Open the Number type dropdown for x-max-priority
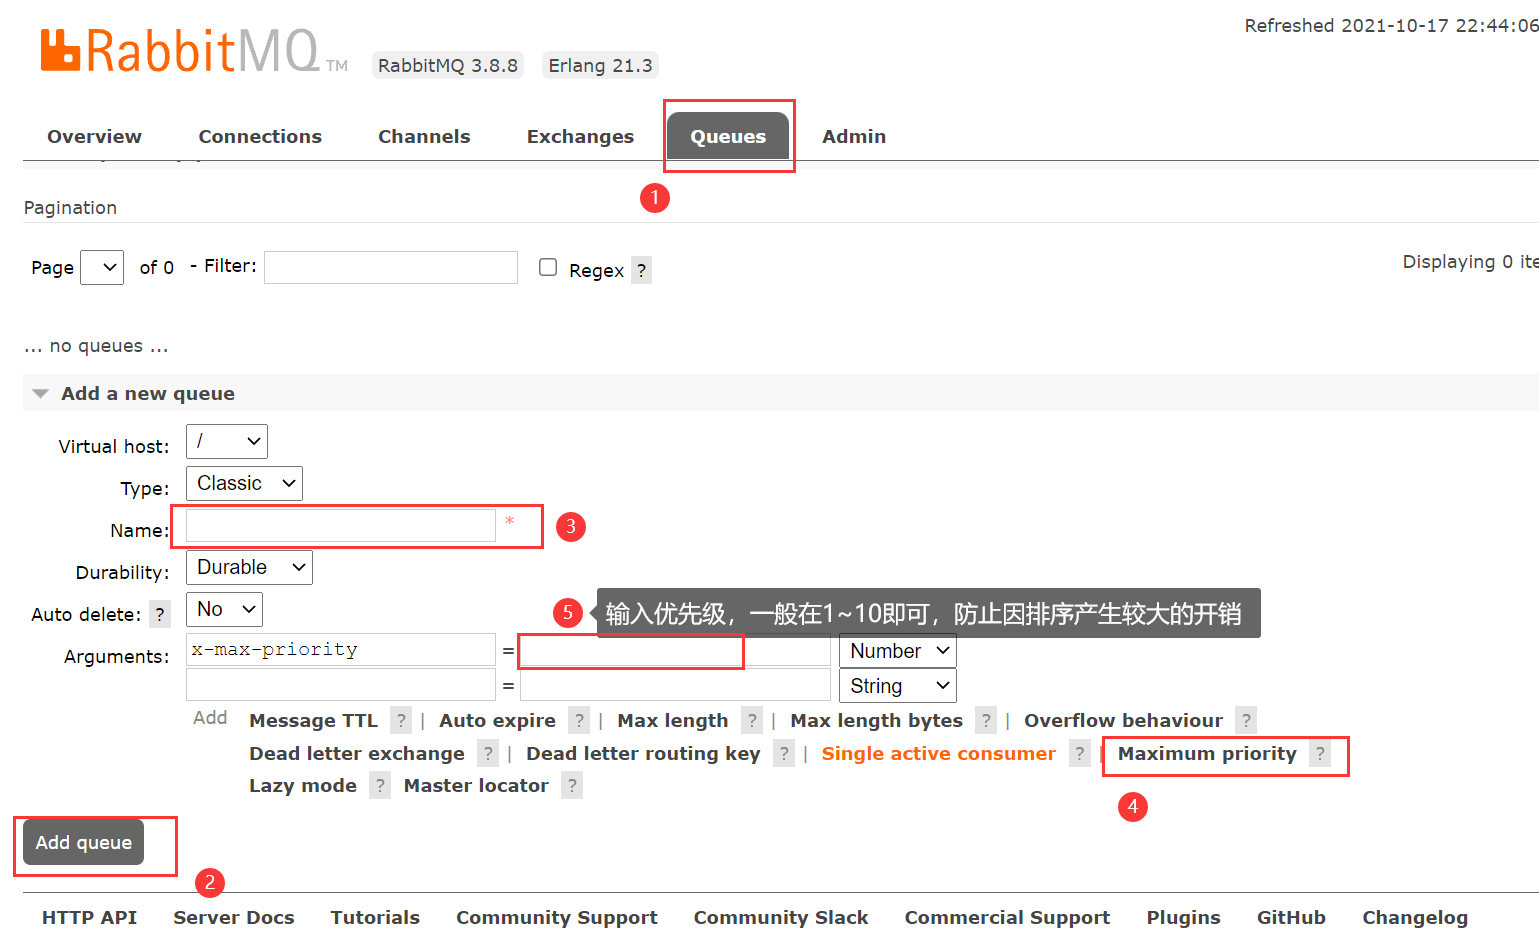The image size is (1539, 937). [x=898, y=651]
